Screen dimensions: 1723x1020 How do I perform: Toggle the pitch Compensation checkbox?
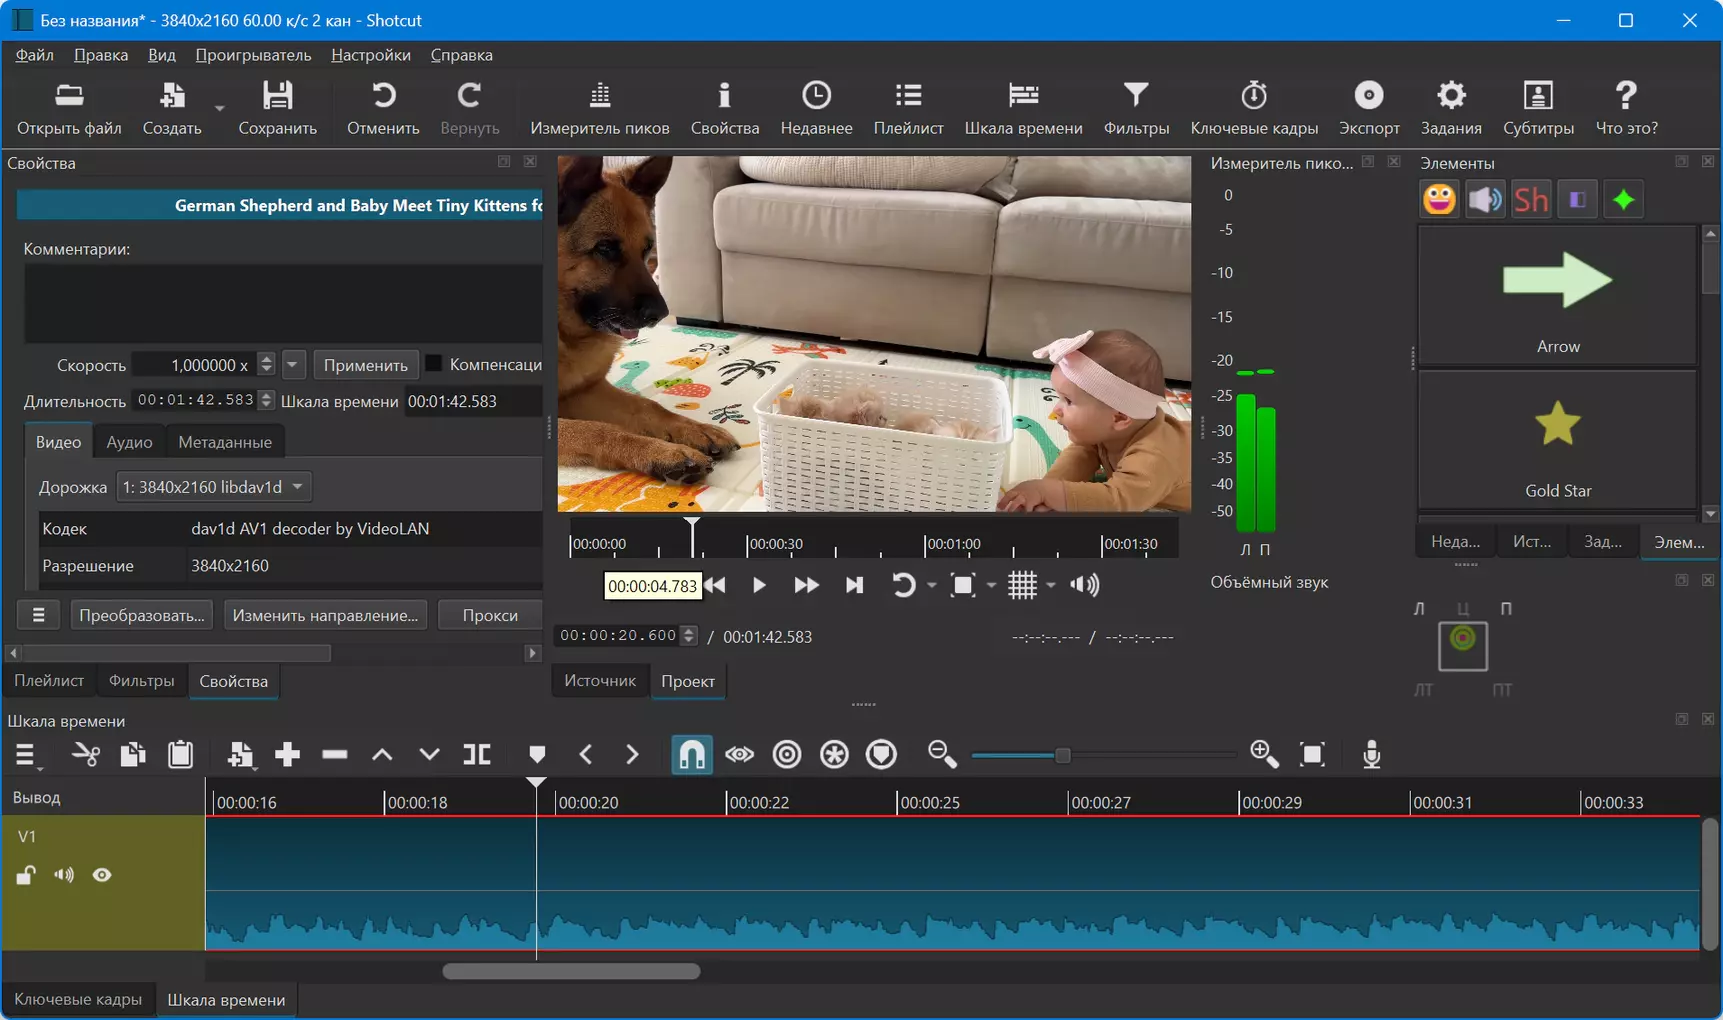434,363
